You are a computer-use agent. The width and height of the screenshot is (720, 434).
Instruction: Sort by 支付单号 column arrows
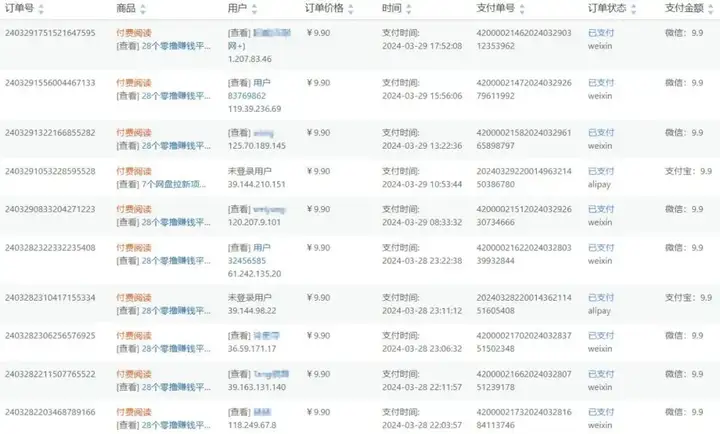pos(522,9)
